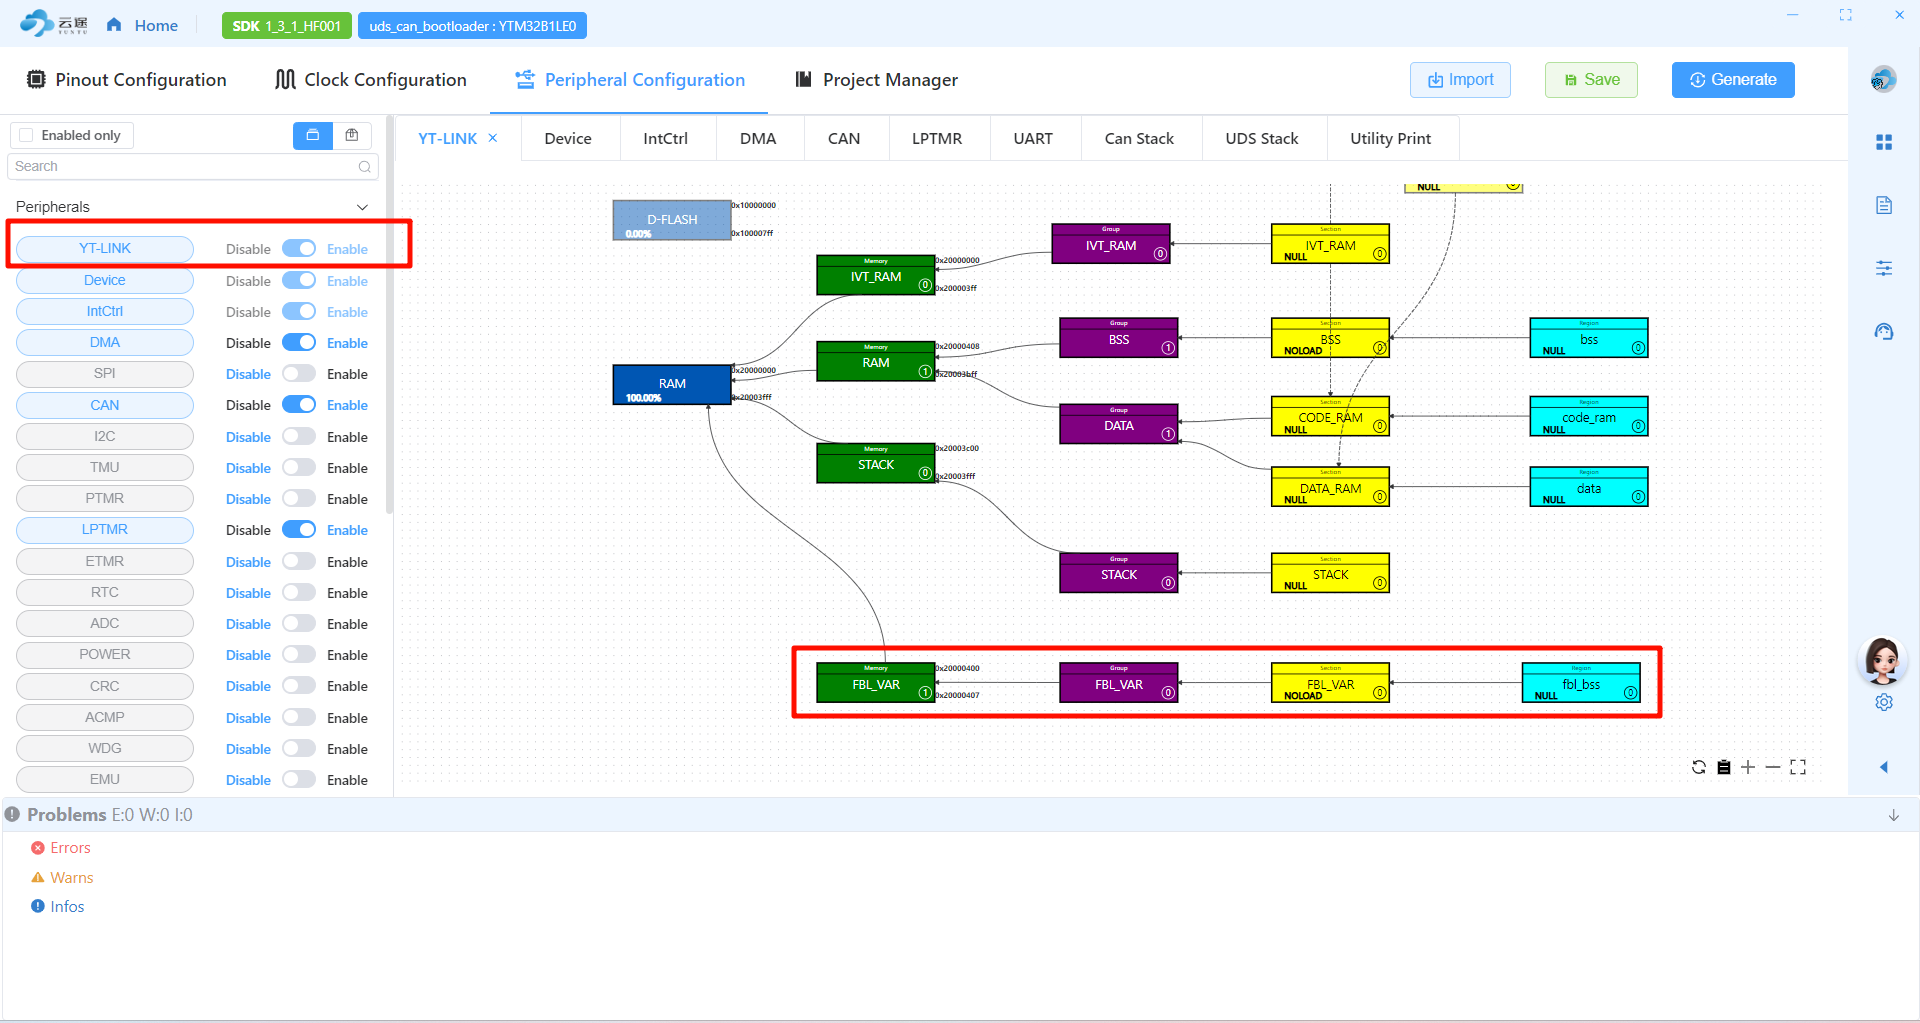Click the refresh icon in diagram toolbar
The image size is (1920, 1023).
point(1698,767)
